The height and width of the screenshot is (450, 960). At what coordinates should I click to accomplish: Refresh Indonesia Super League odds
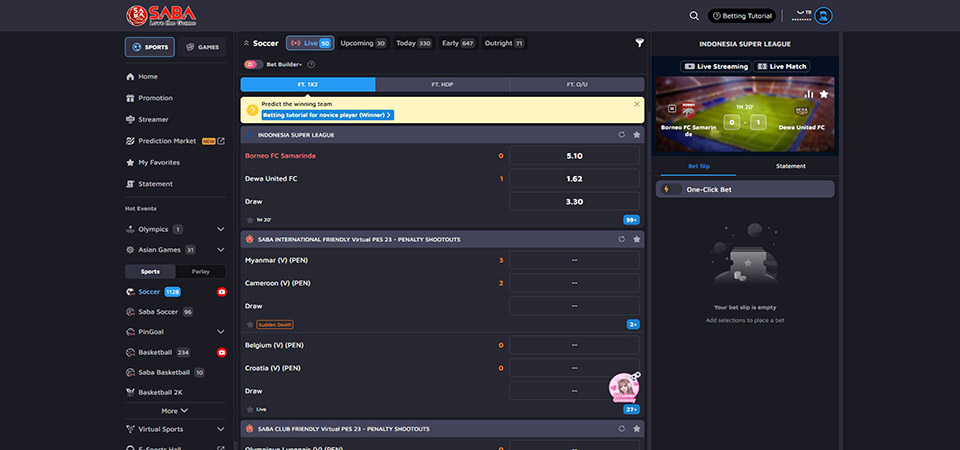[622, 135]
